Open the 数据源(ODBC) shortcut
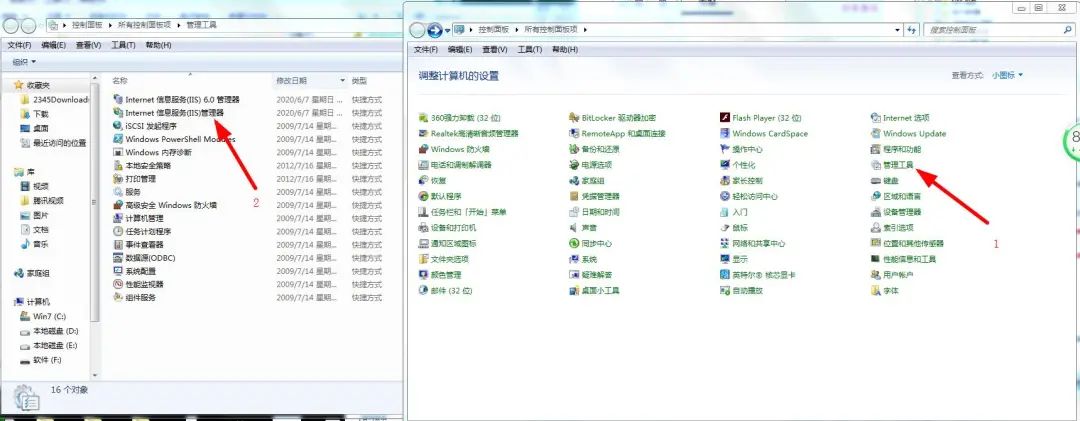This screenshot has width=1080, height=421. tap(150, 257)
